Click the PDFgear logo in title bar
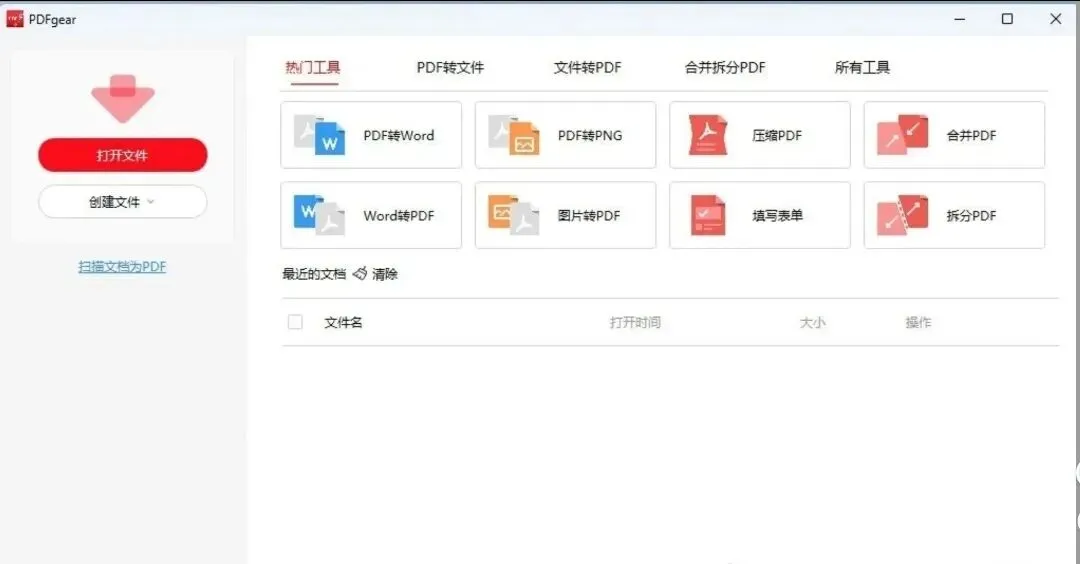Viewport: 1080px width, 564px height. point(14,19)
